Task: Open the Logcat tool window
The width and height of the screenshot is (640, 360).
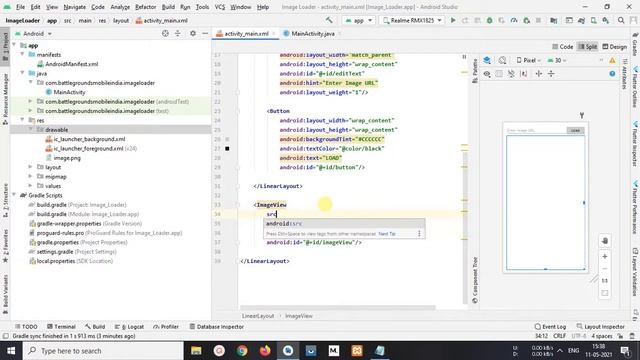Action: pyautogui.click(x=129, y=327)
